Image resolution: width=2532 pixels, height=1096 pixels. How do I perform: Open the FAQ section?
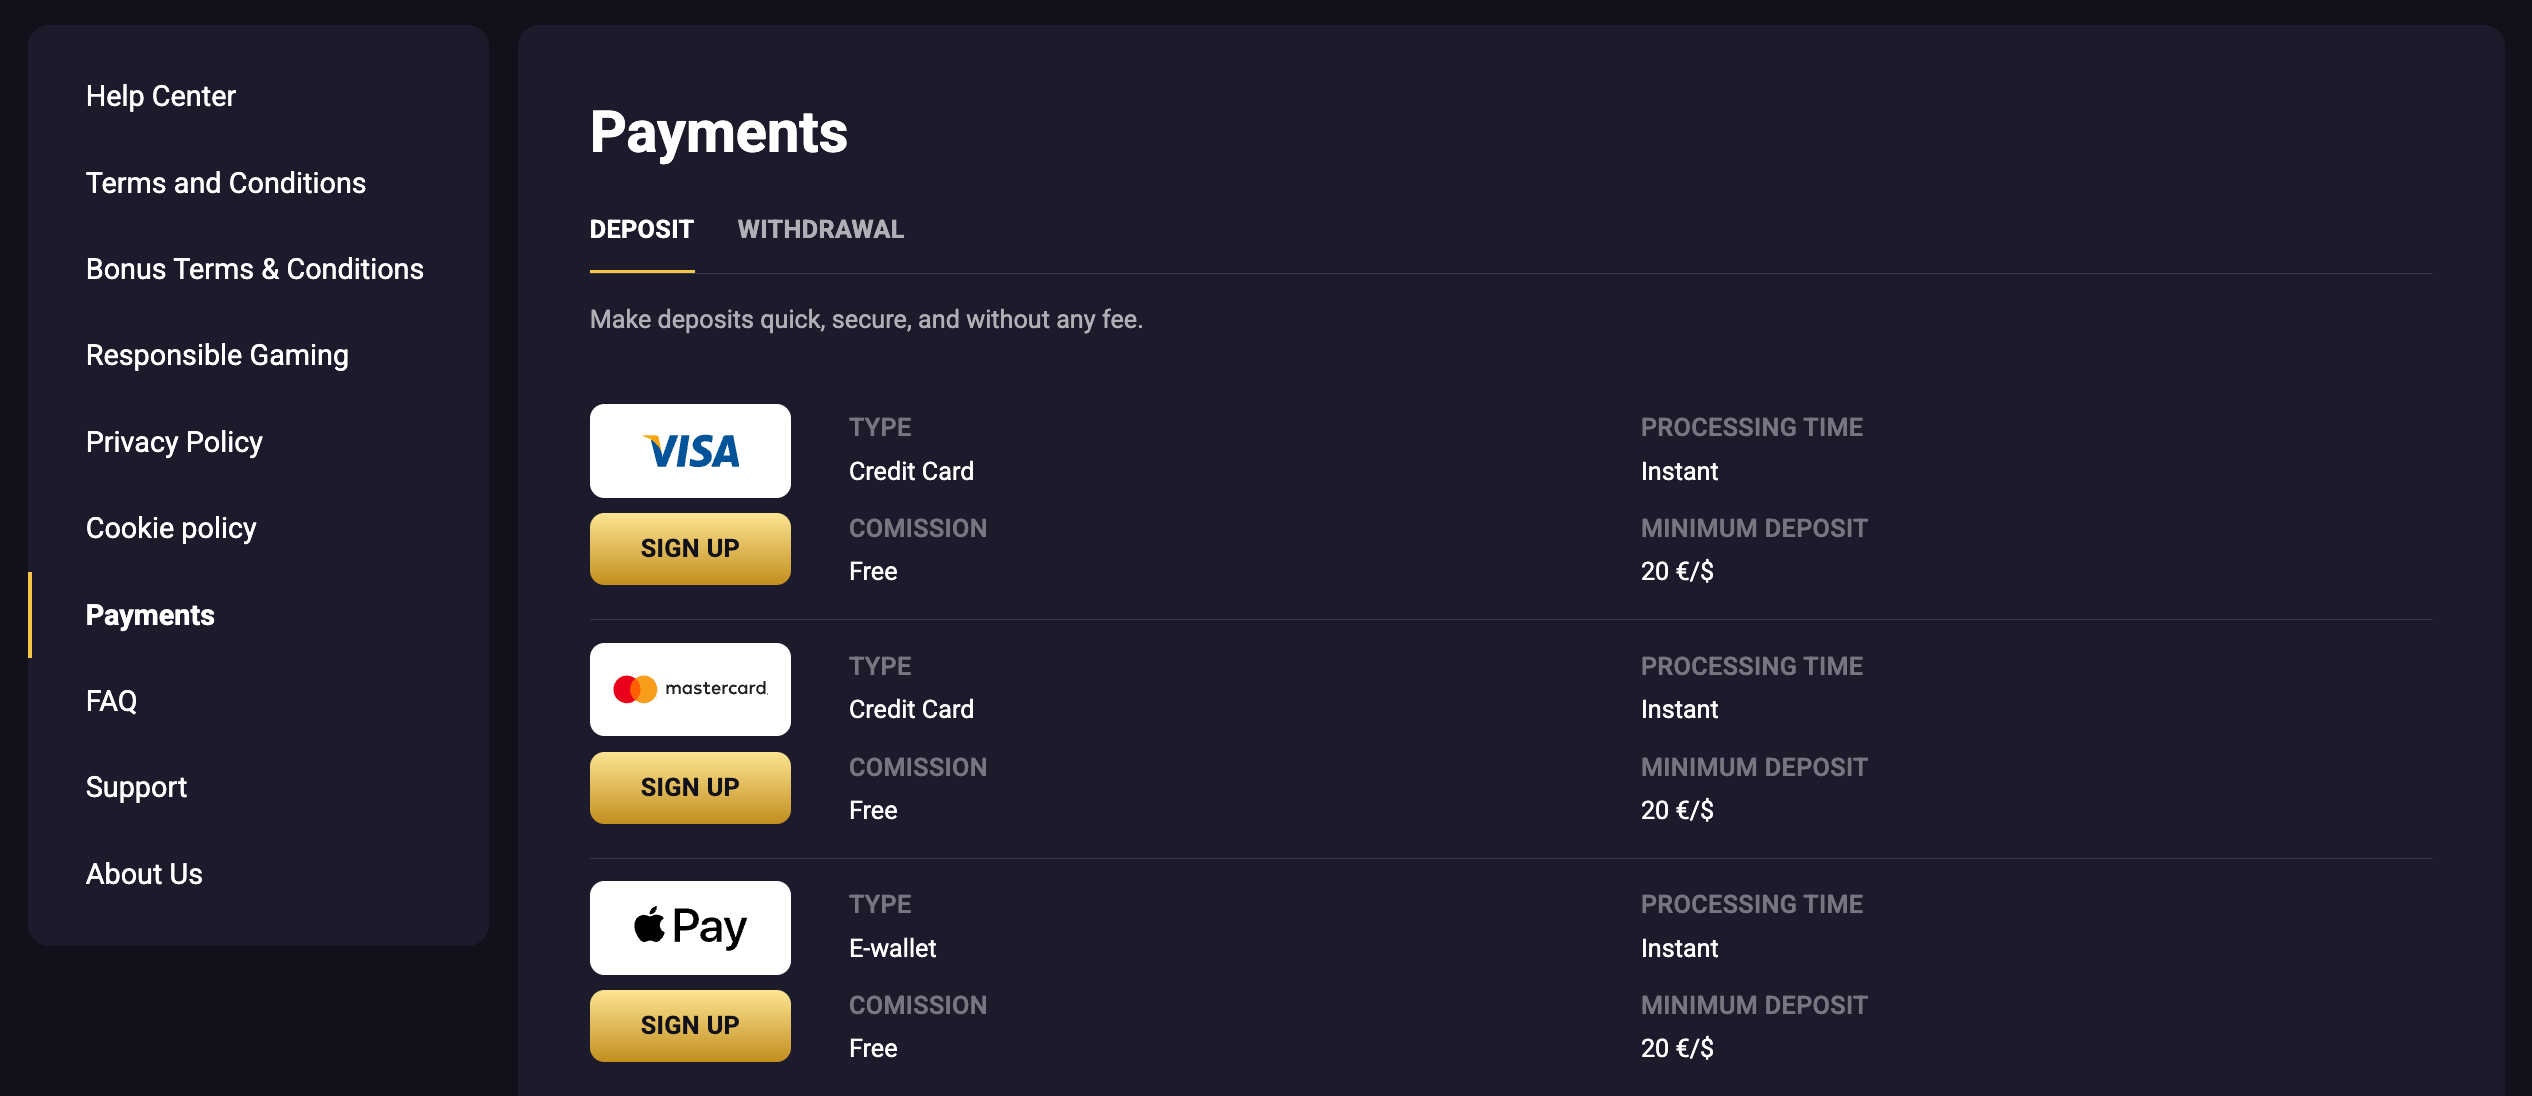[x=112, y=701]
